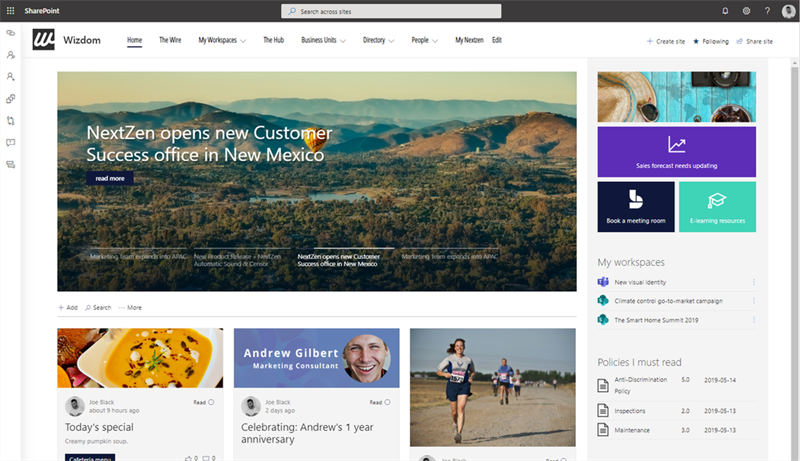This screenshot has width=800, height=461.
Task: Open options menu for New visual identity
Action: coord(754,282)
